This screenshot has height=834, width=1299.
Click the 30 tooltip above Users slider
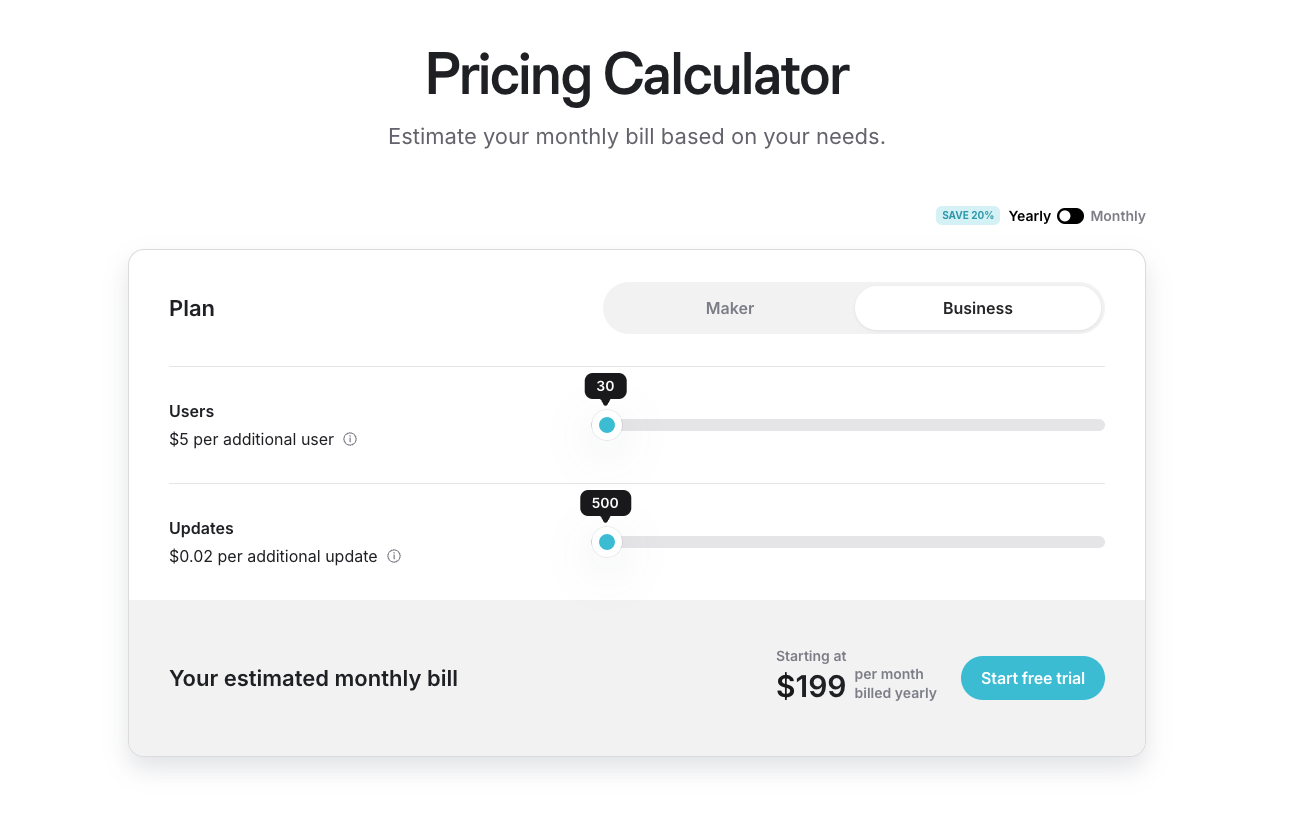(606, 386)
